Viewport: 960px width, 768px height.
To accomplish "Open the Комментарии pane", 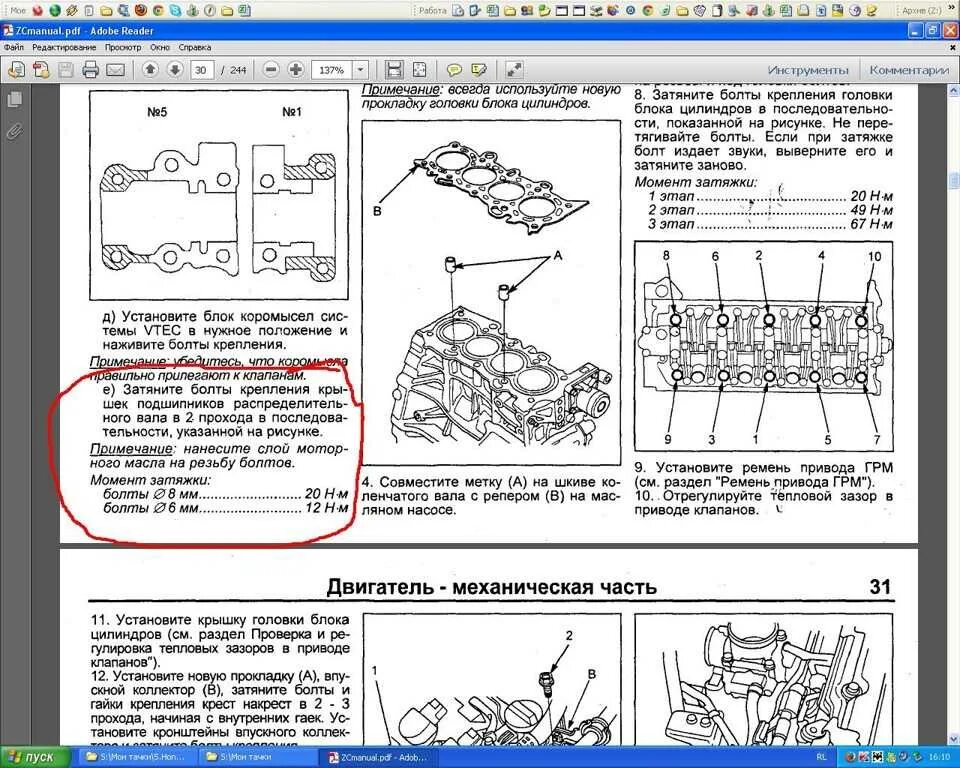I will pos(909,70).
